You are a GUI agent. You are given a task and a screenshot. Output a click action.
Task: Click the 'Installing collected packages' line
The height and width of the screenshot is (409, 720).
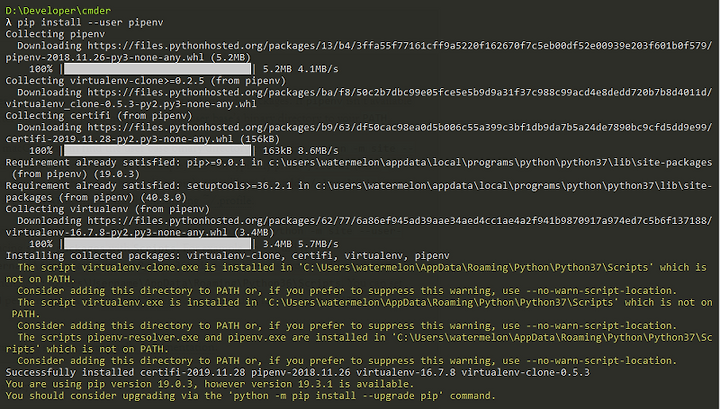point(227,256)
